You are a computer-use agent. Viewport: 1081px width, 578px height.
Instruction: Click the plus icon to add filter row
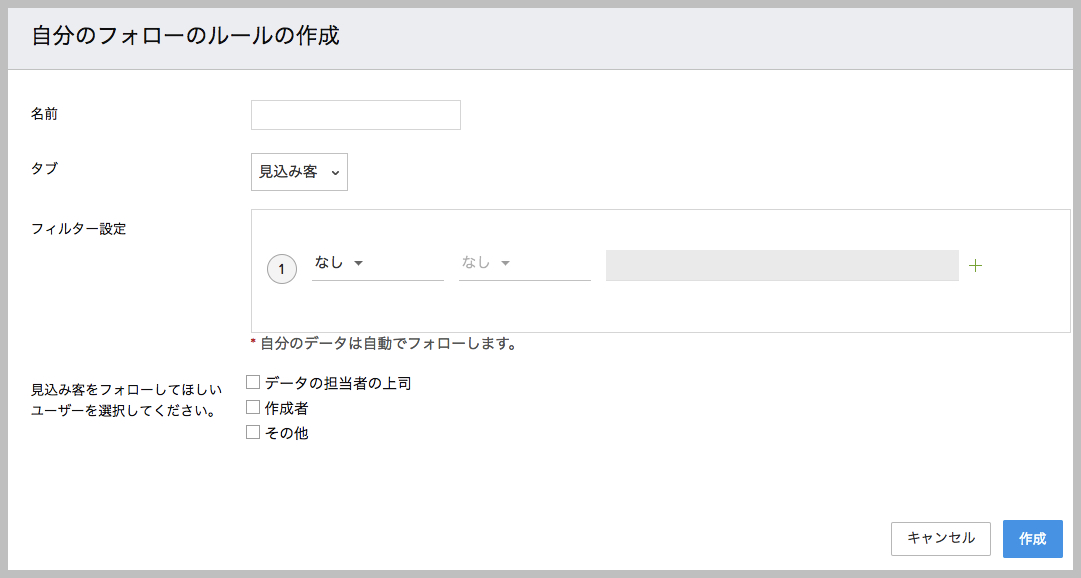(x=976, y=266)
